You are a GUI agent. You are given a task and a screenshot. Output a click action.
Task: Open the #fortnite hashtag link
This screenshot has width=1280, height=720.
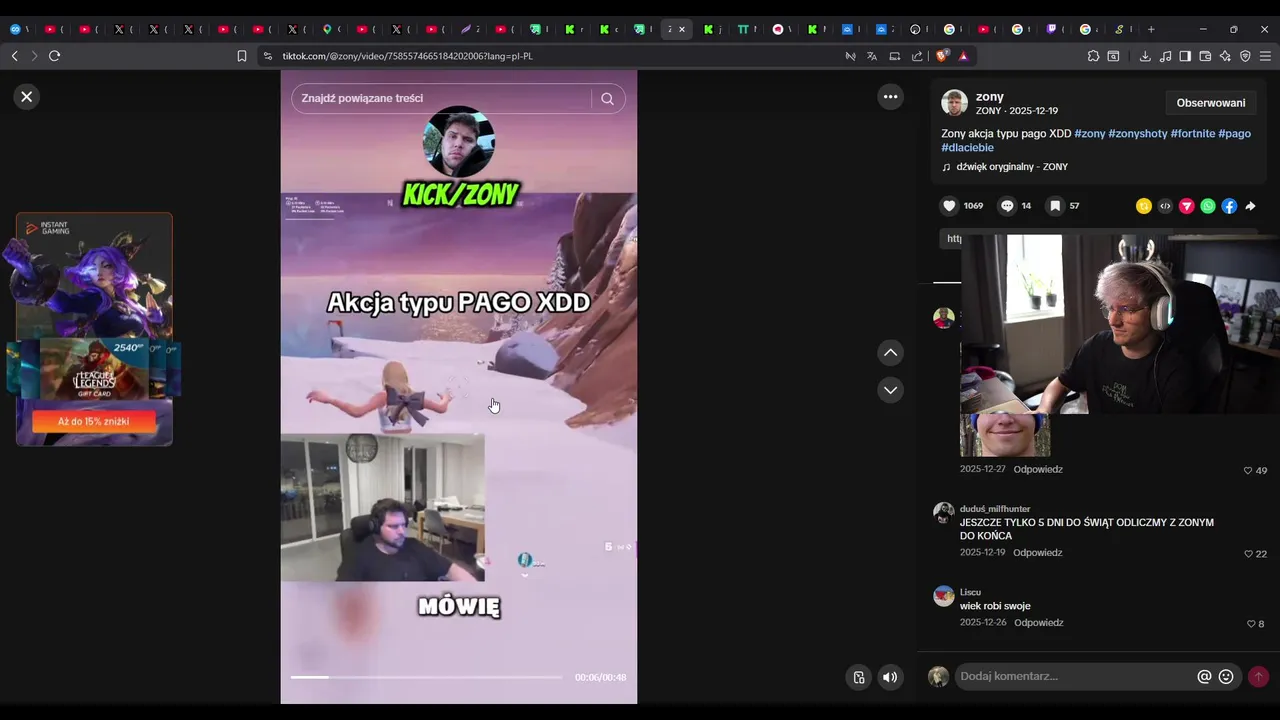tap(1193, 134)
